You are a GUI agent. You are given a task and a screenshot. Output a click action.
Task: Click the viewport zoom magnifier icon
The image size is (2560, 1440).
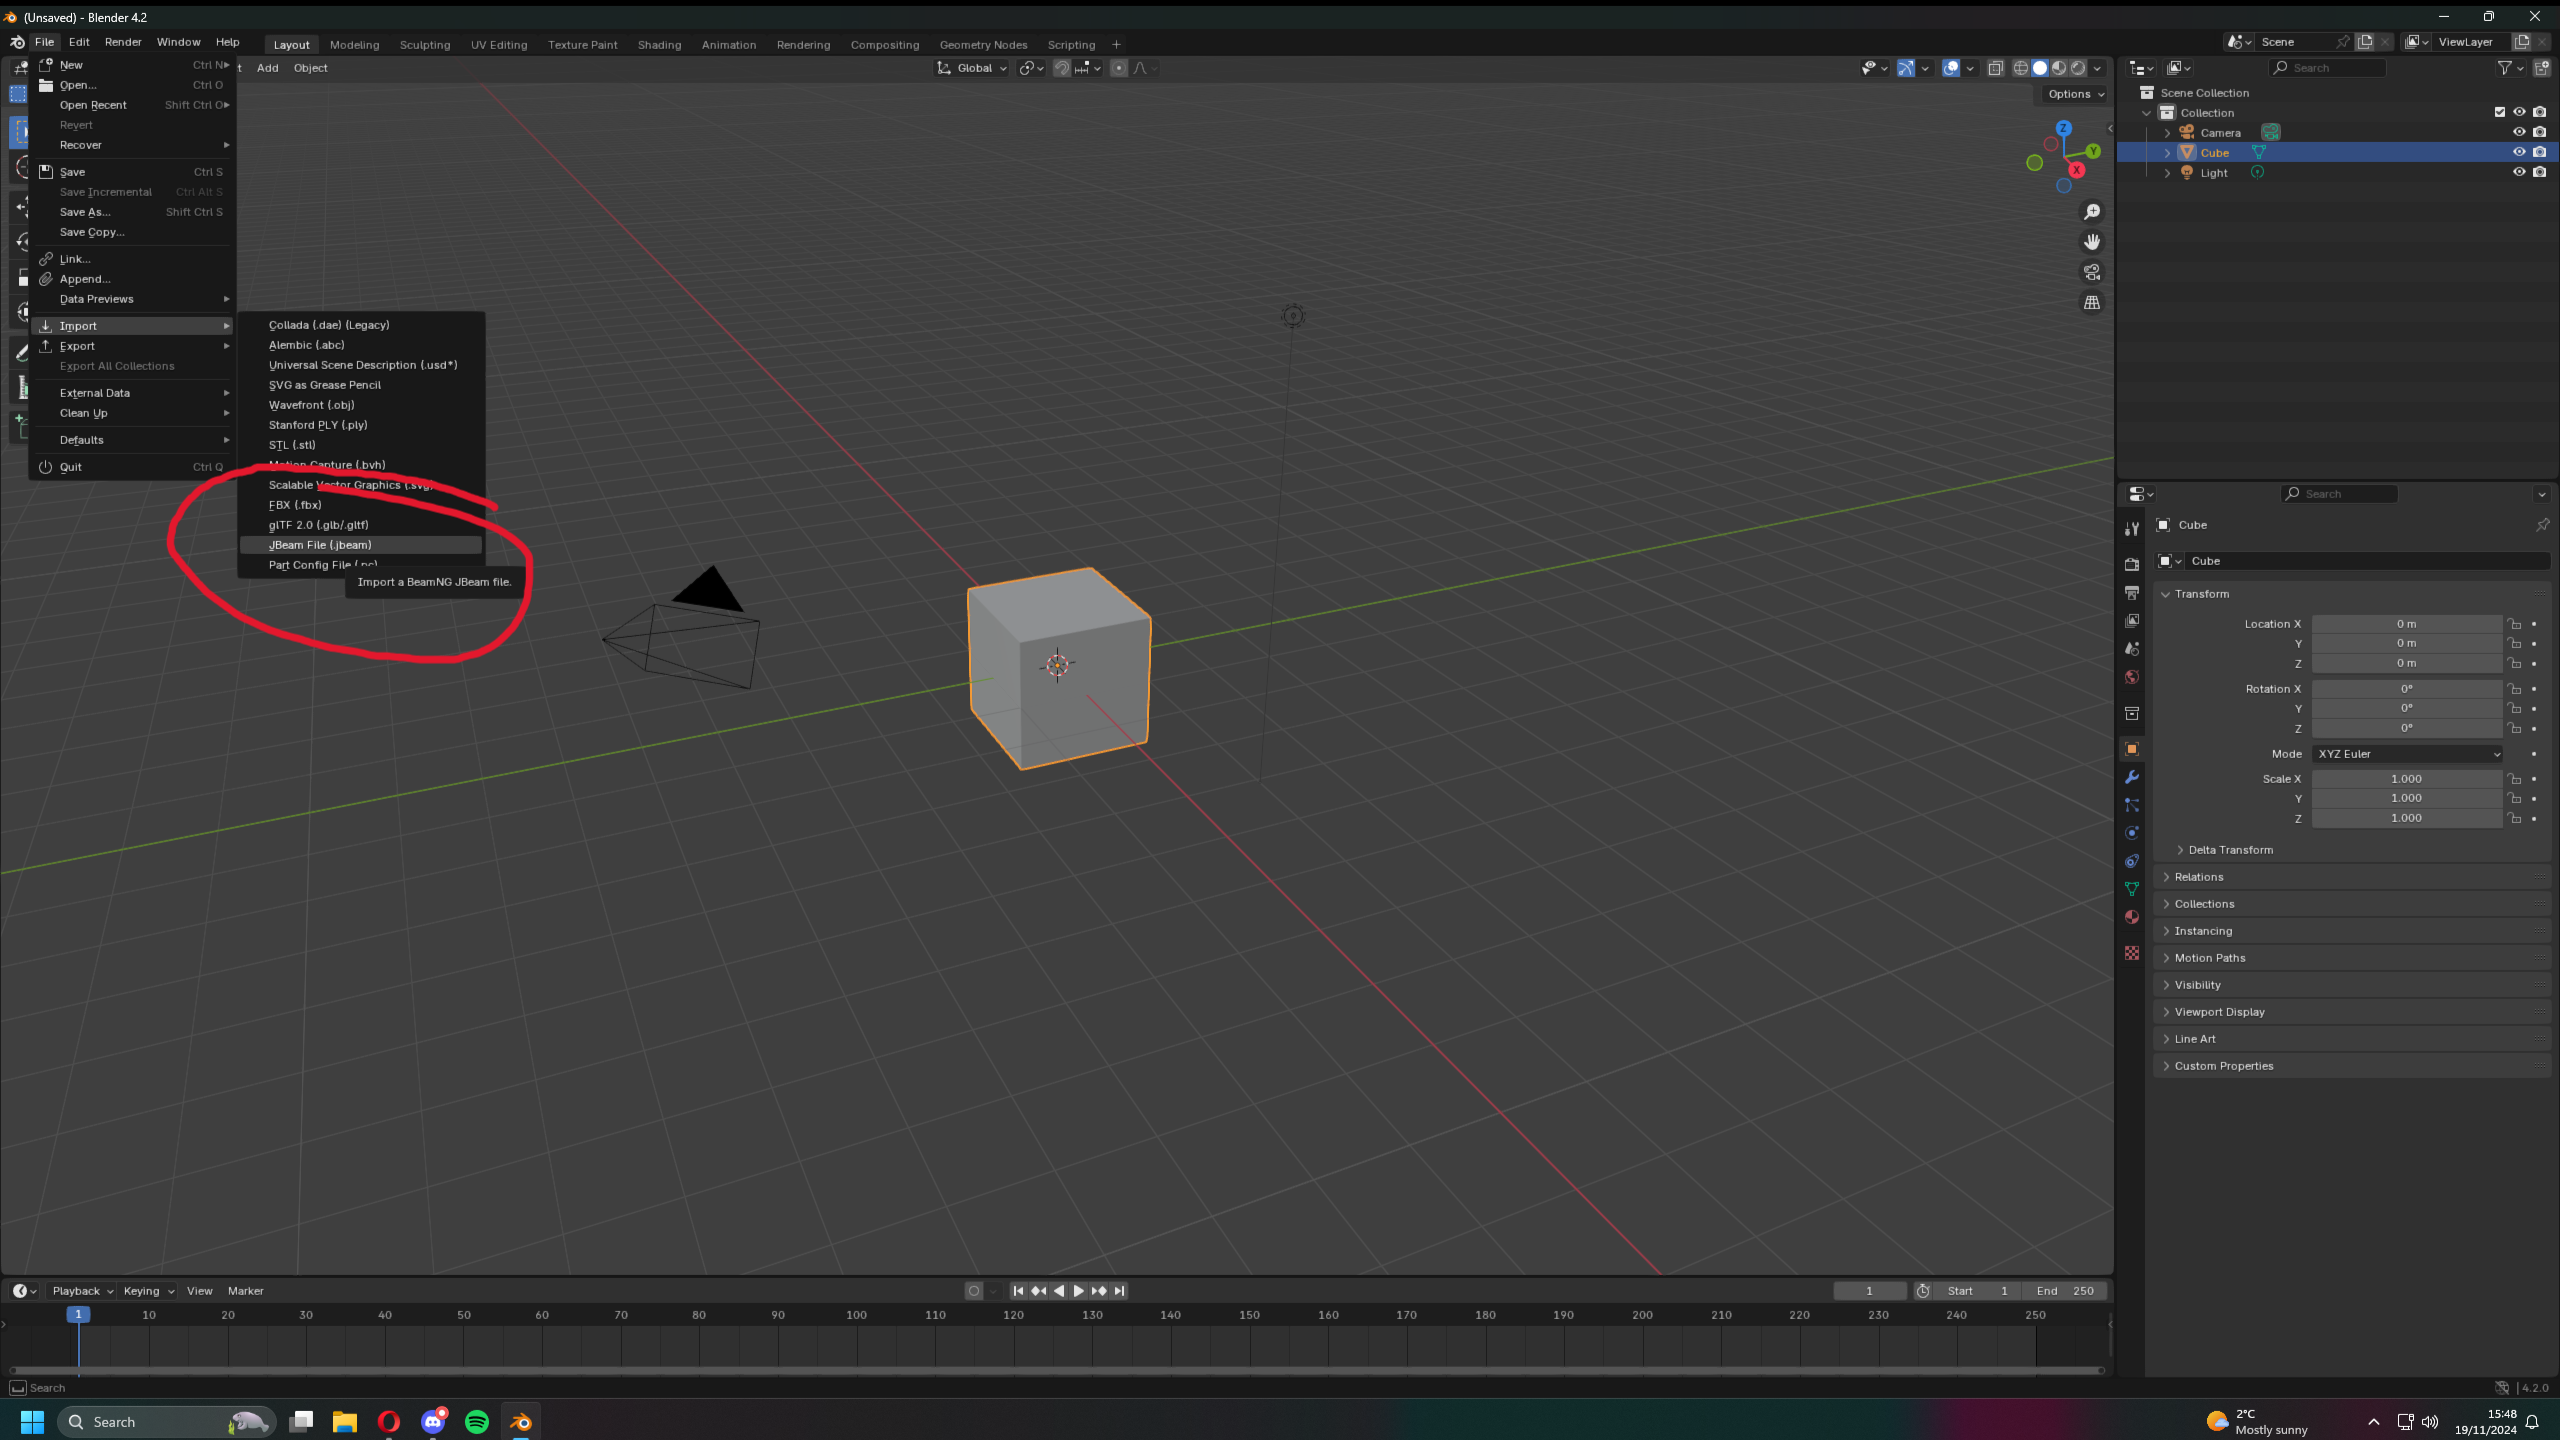(x=2091, y=212)
